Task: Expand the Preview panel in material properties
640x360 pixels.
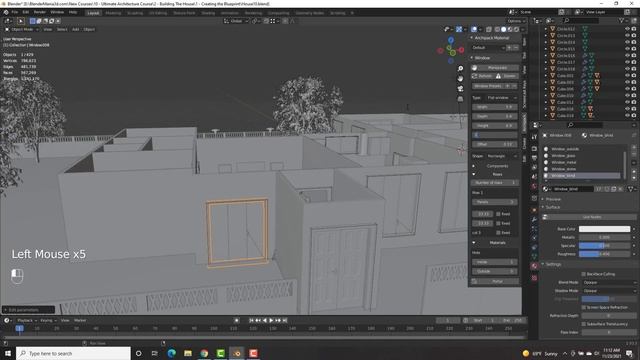Action: [543, 199]
